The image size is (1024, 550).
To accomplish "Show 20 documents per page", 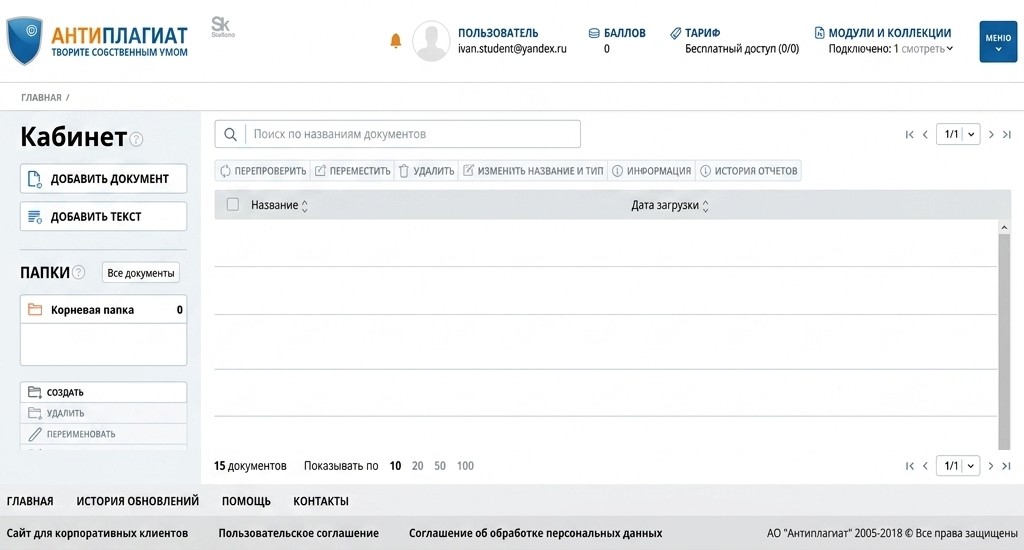I will pos(417,466).
